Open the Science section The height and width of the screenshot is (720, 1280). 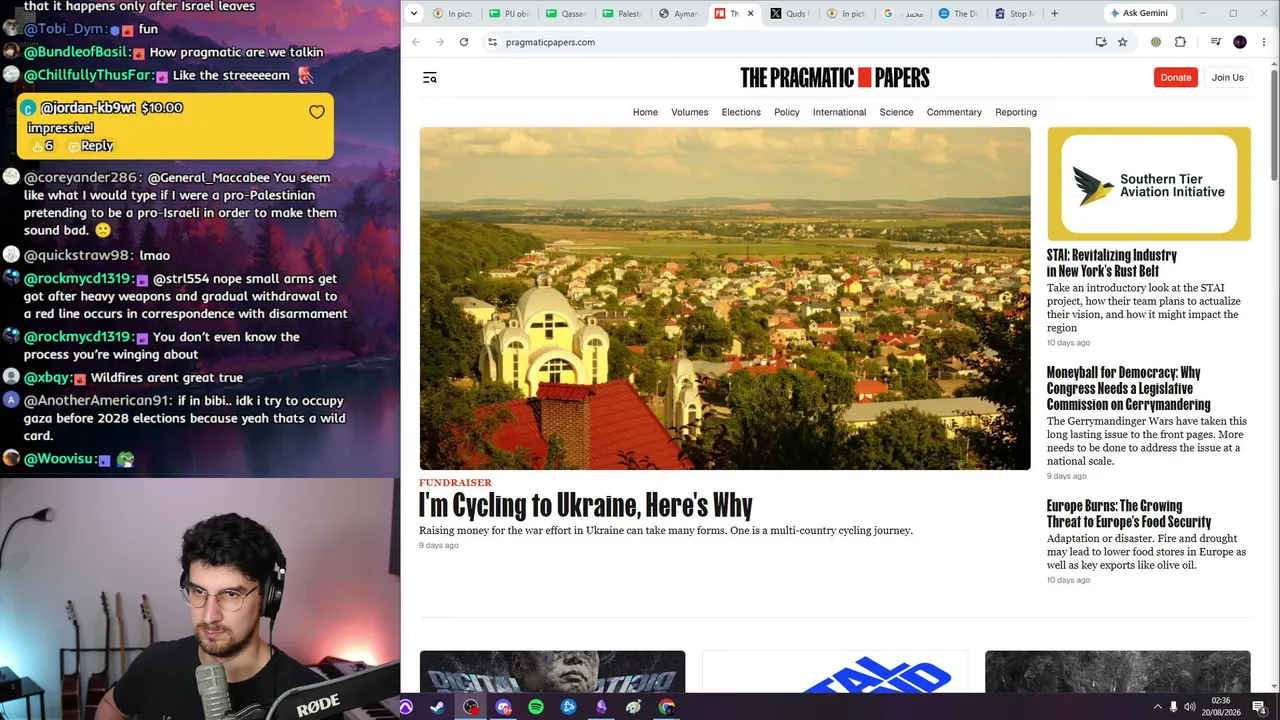pos(896,112)
